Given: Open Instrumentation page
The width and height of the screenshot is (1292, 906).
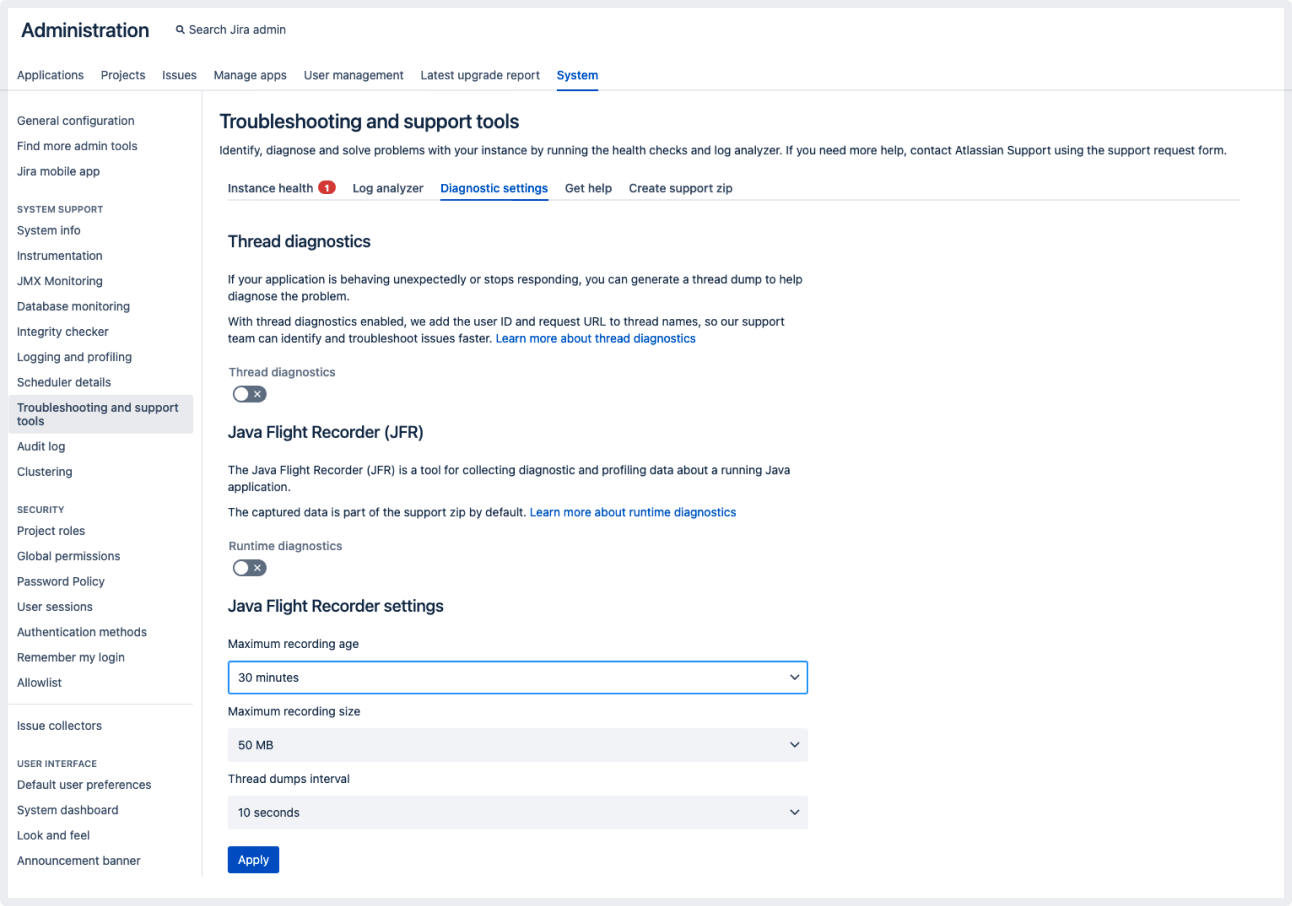Looking at the screenshot, I should (x=60, y=256).
